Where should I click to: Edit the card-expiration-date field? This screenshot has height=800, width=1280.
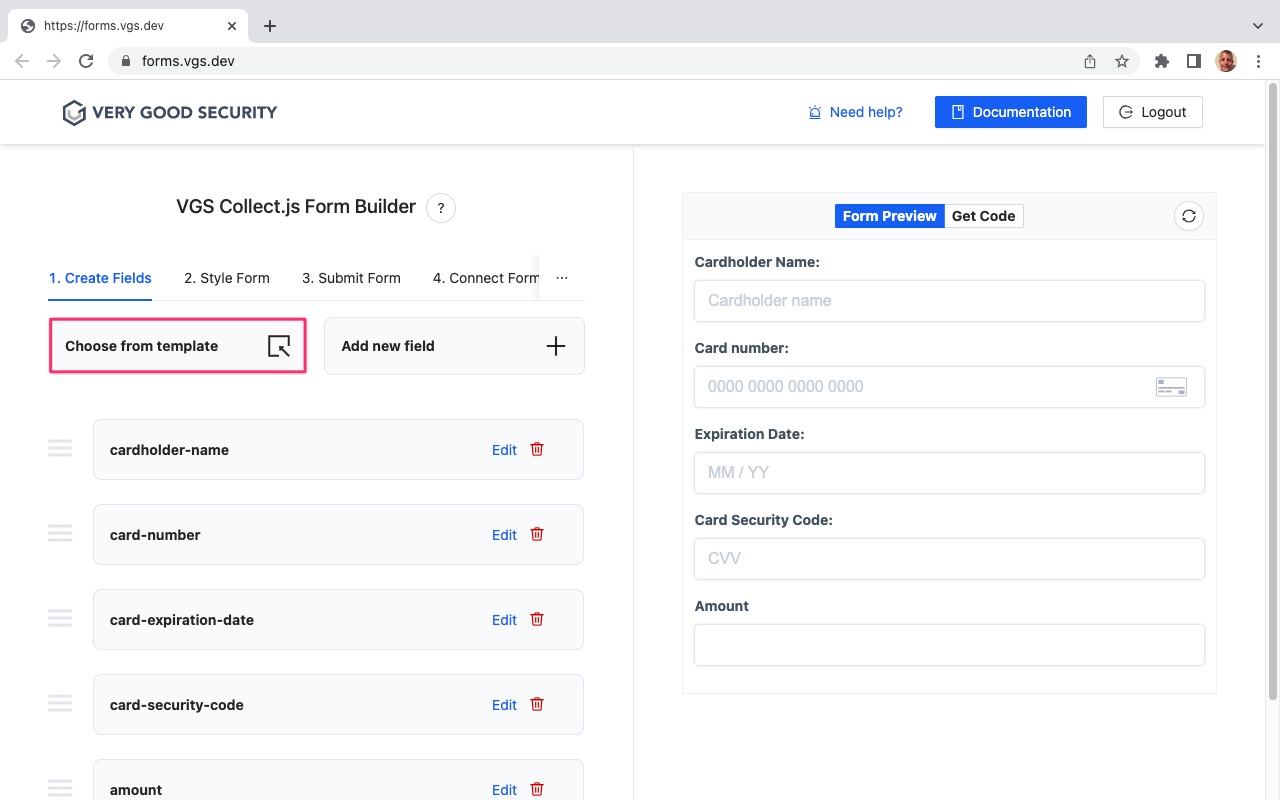504,620
